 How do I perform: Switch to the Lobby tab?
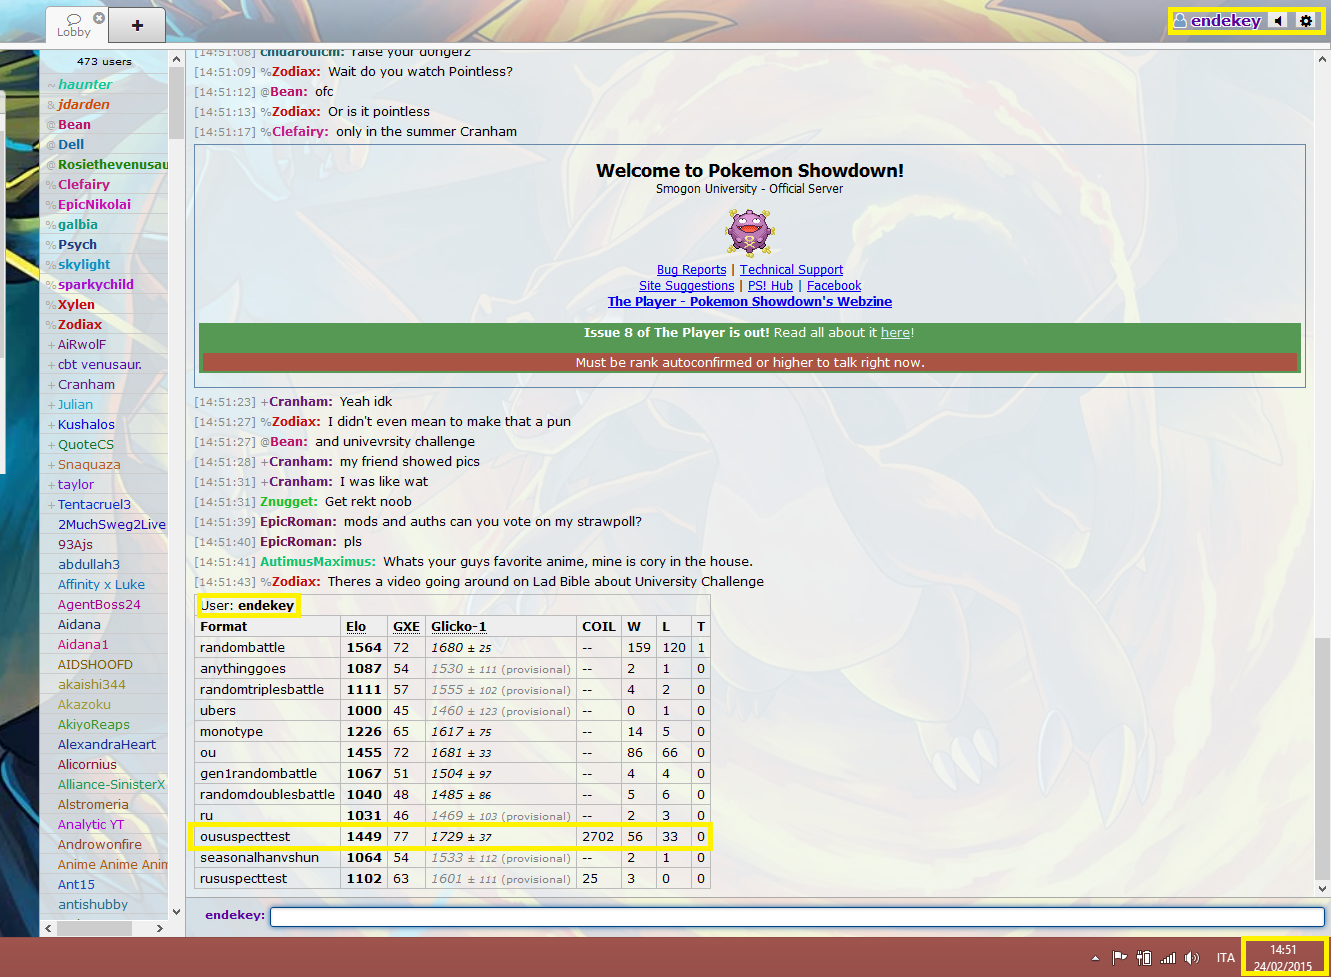point(73,25)
